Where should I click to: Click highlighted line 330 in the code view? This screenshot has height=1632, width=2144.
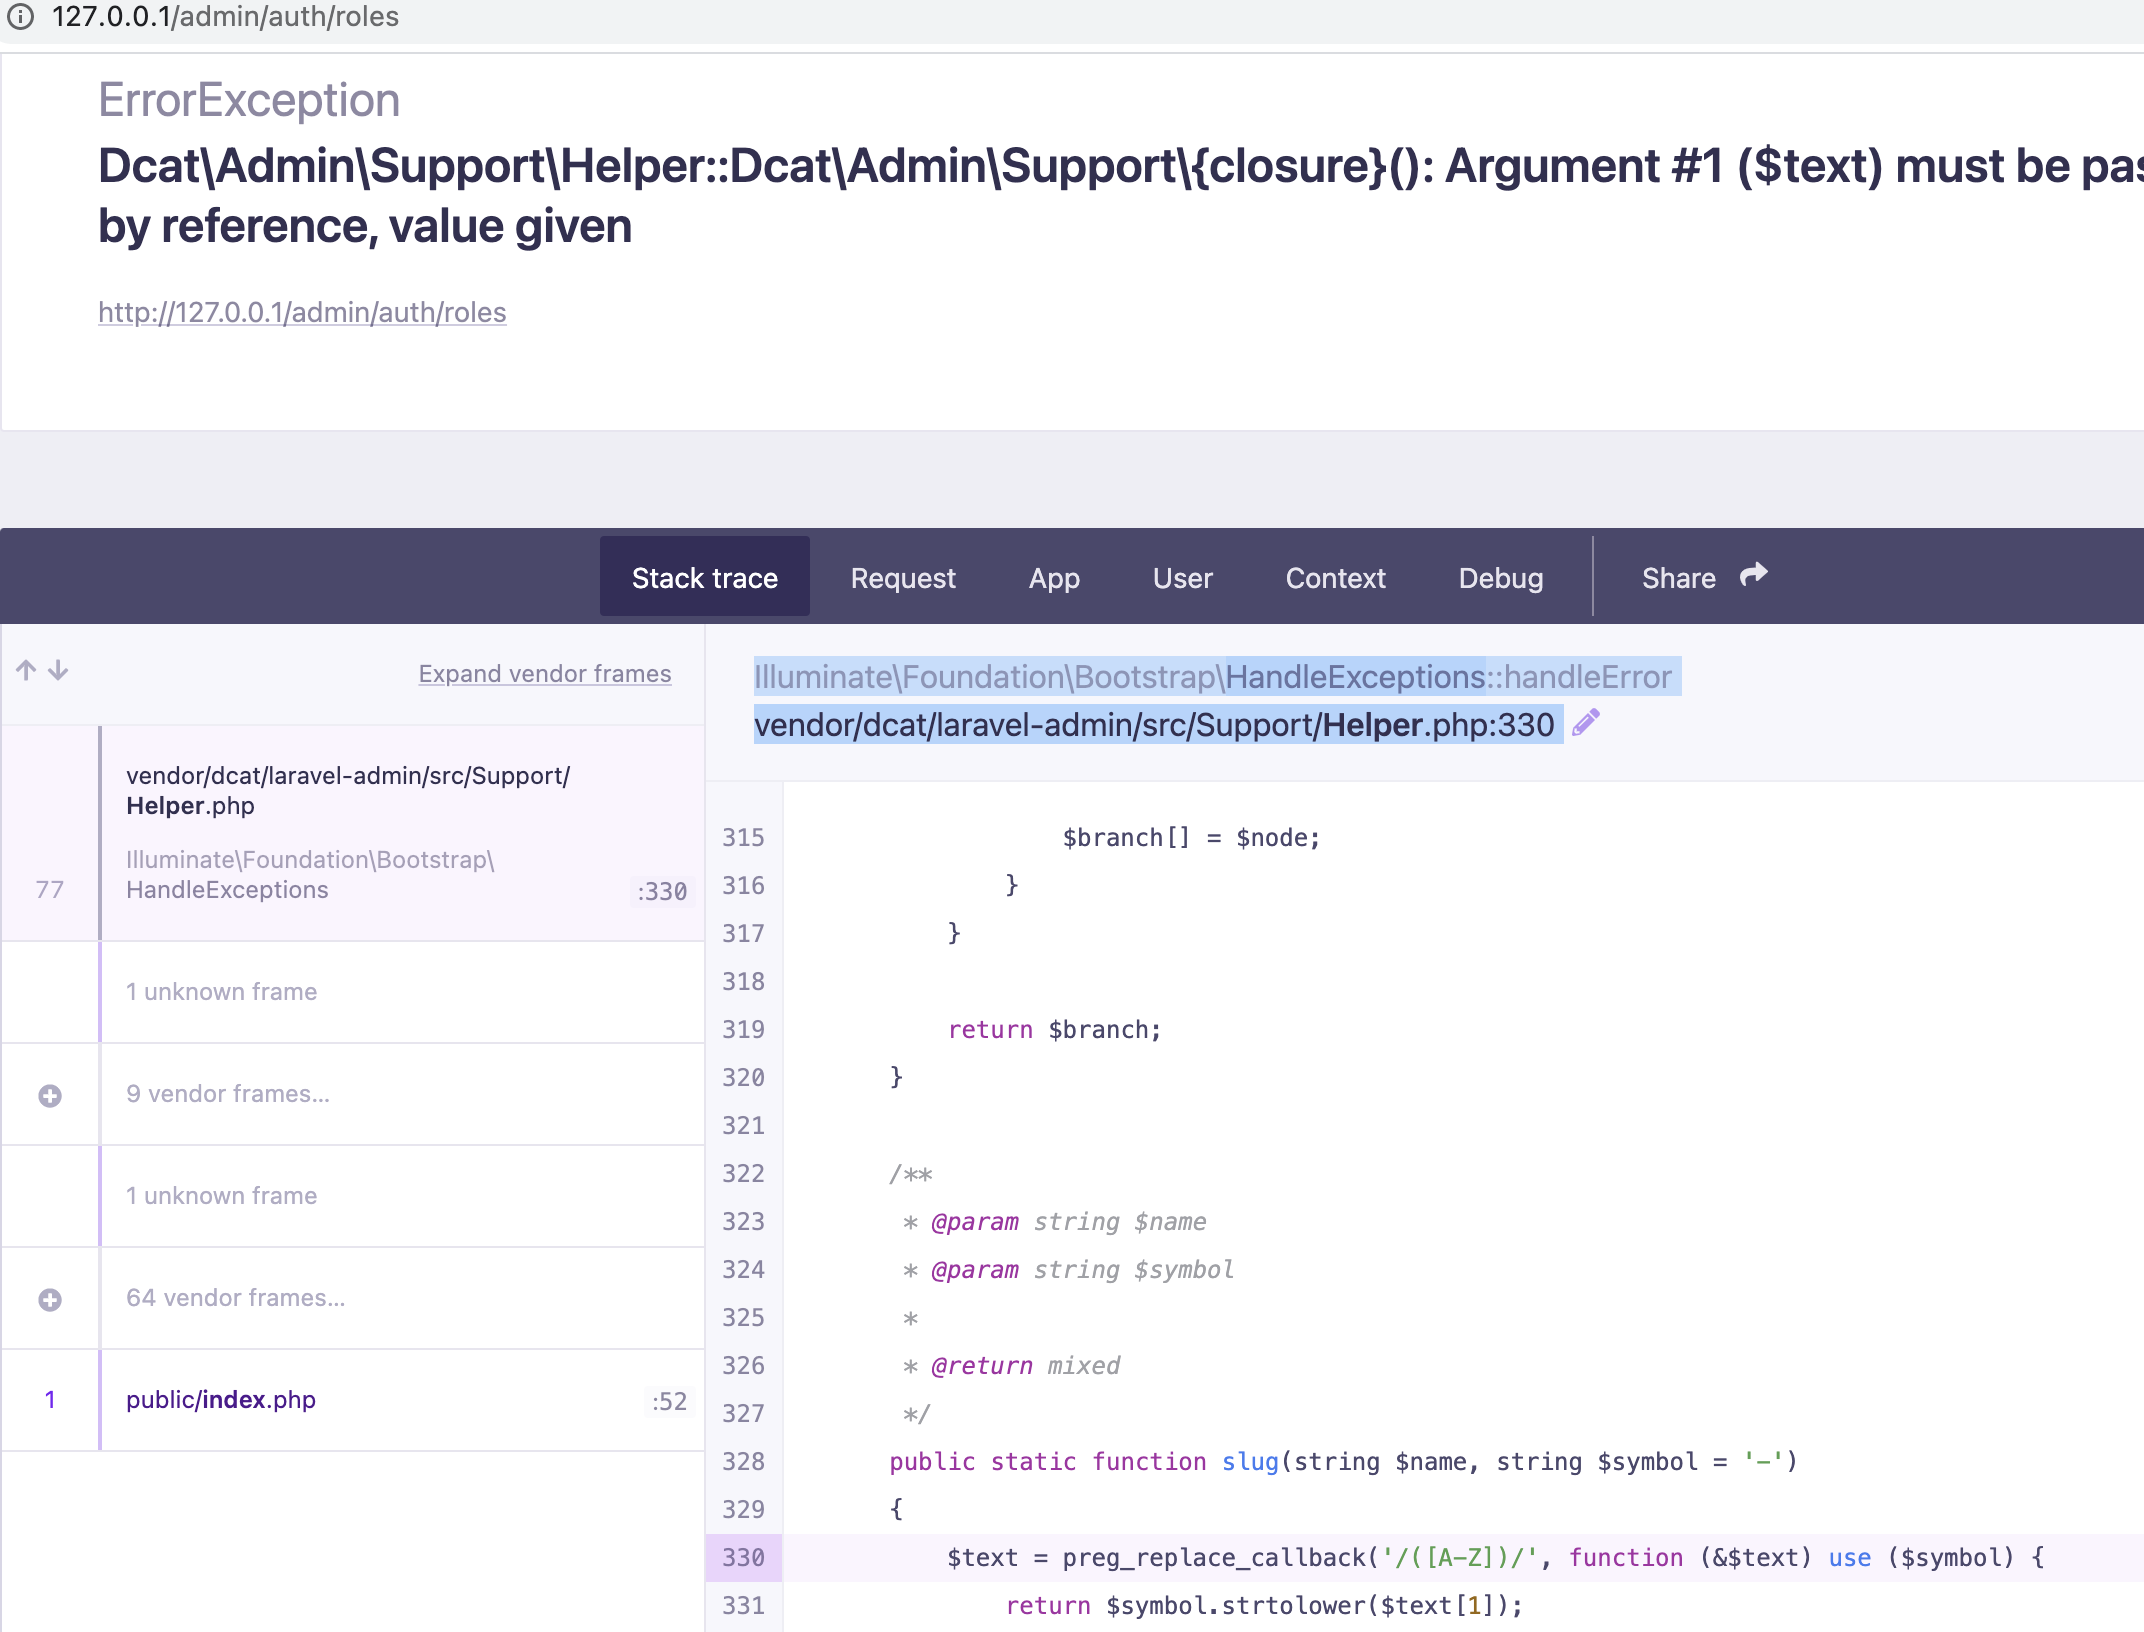click(1400, 1557)
